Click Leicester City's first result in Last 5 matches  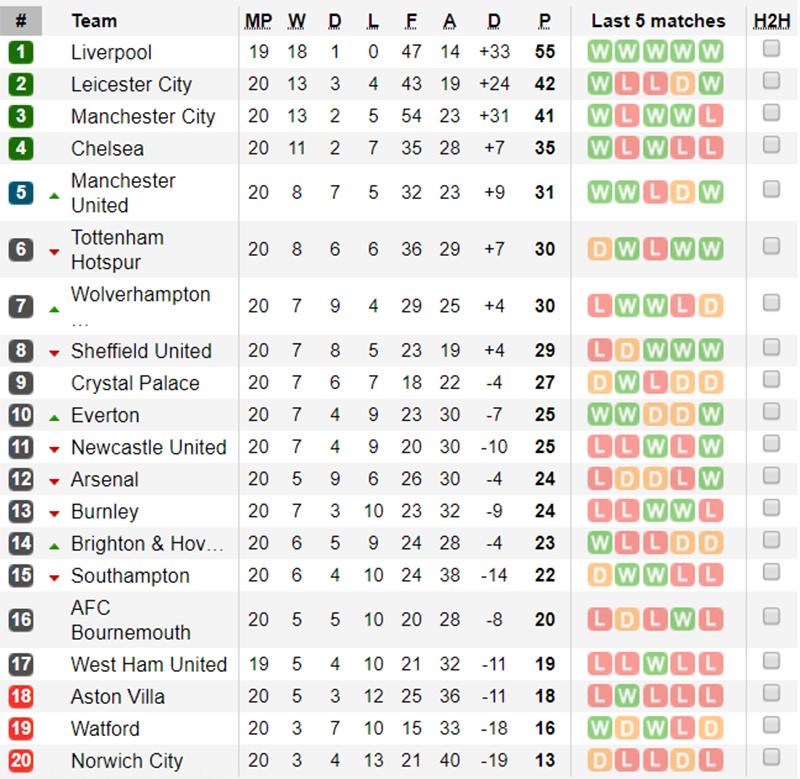click(599, 85)
